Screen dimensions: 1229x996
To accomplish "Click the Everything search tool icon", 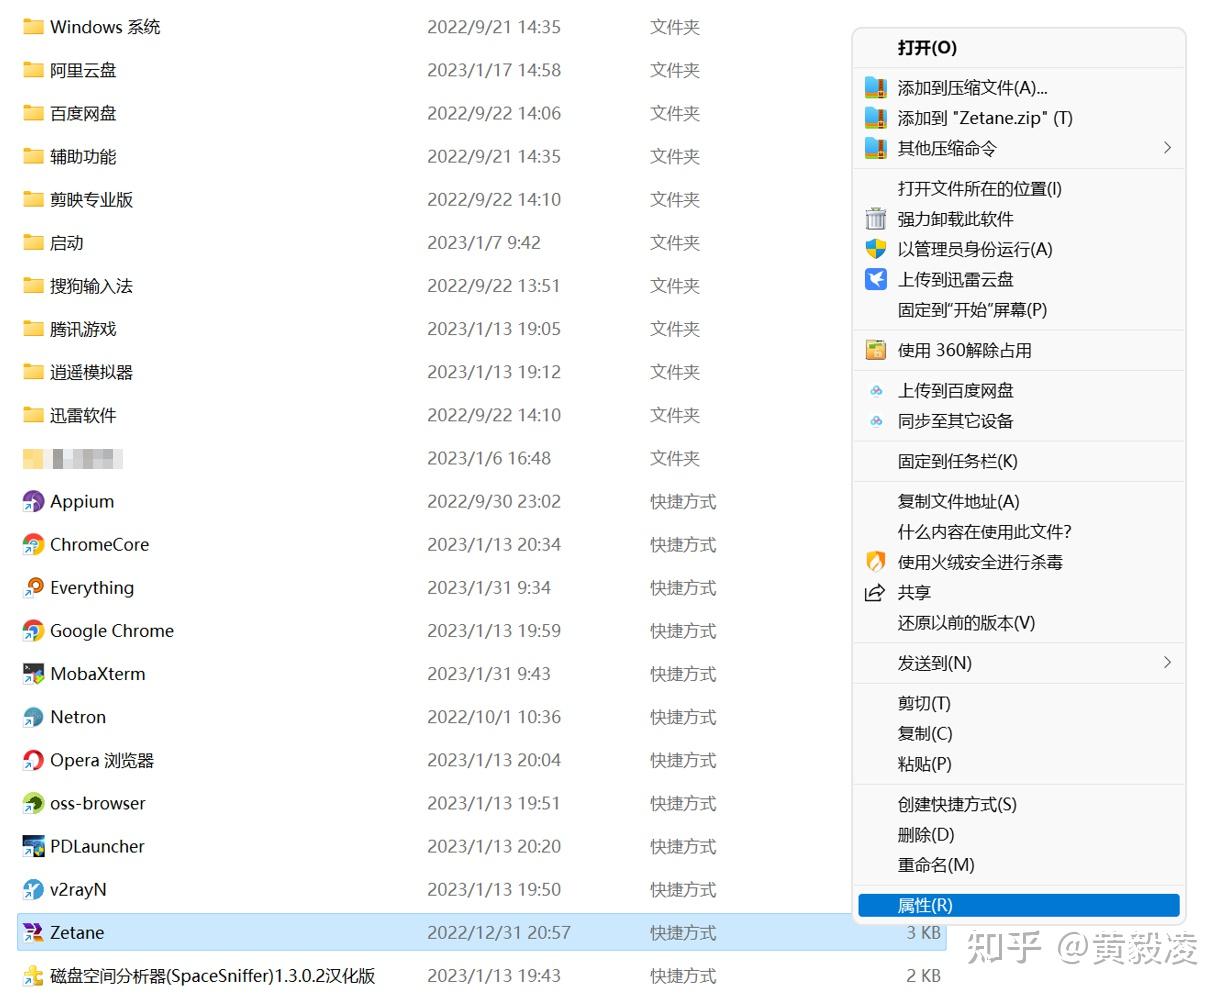I will coord(33,588).
